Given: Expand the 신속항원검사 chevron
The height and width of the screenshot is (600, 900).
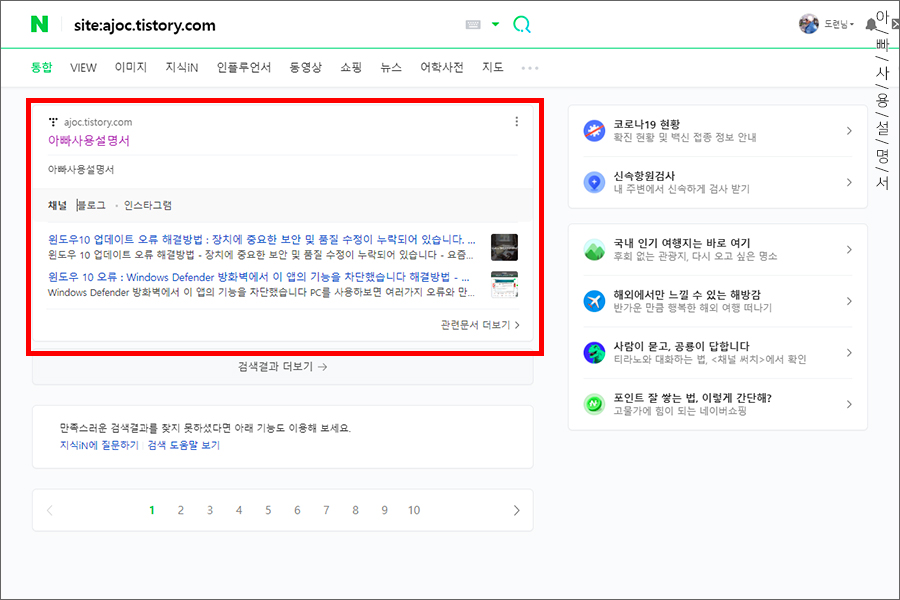Looking at the screenshot, I should point(849,183).
